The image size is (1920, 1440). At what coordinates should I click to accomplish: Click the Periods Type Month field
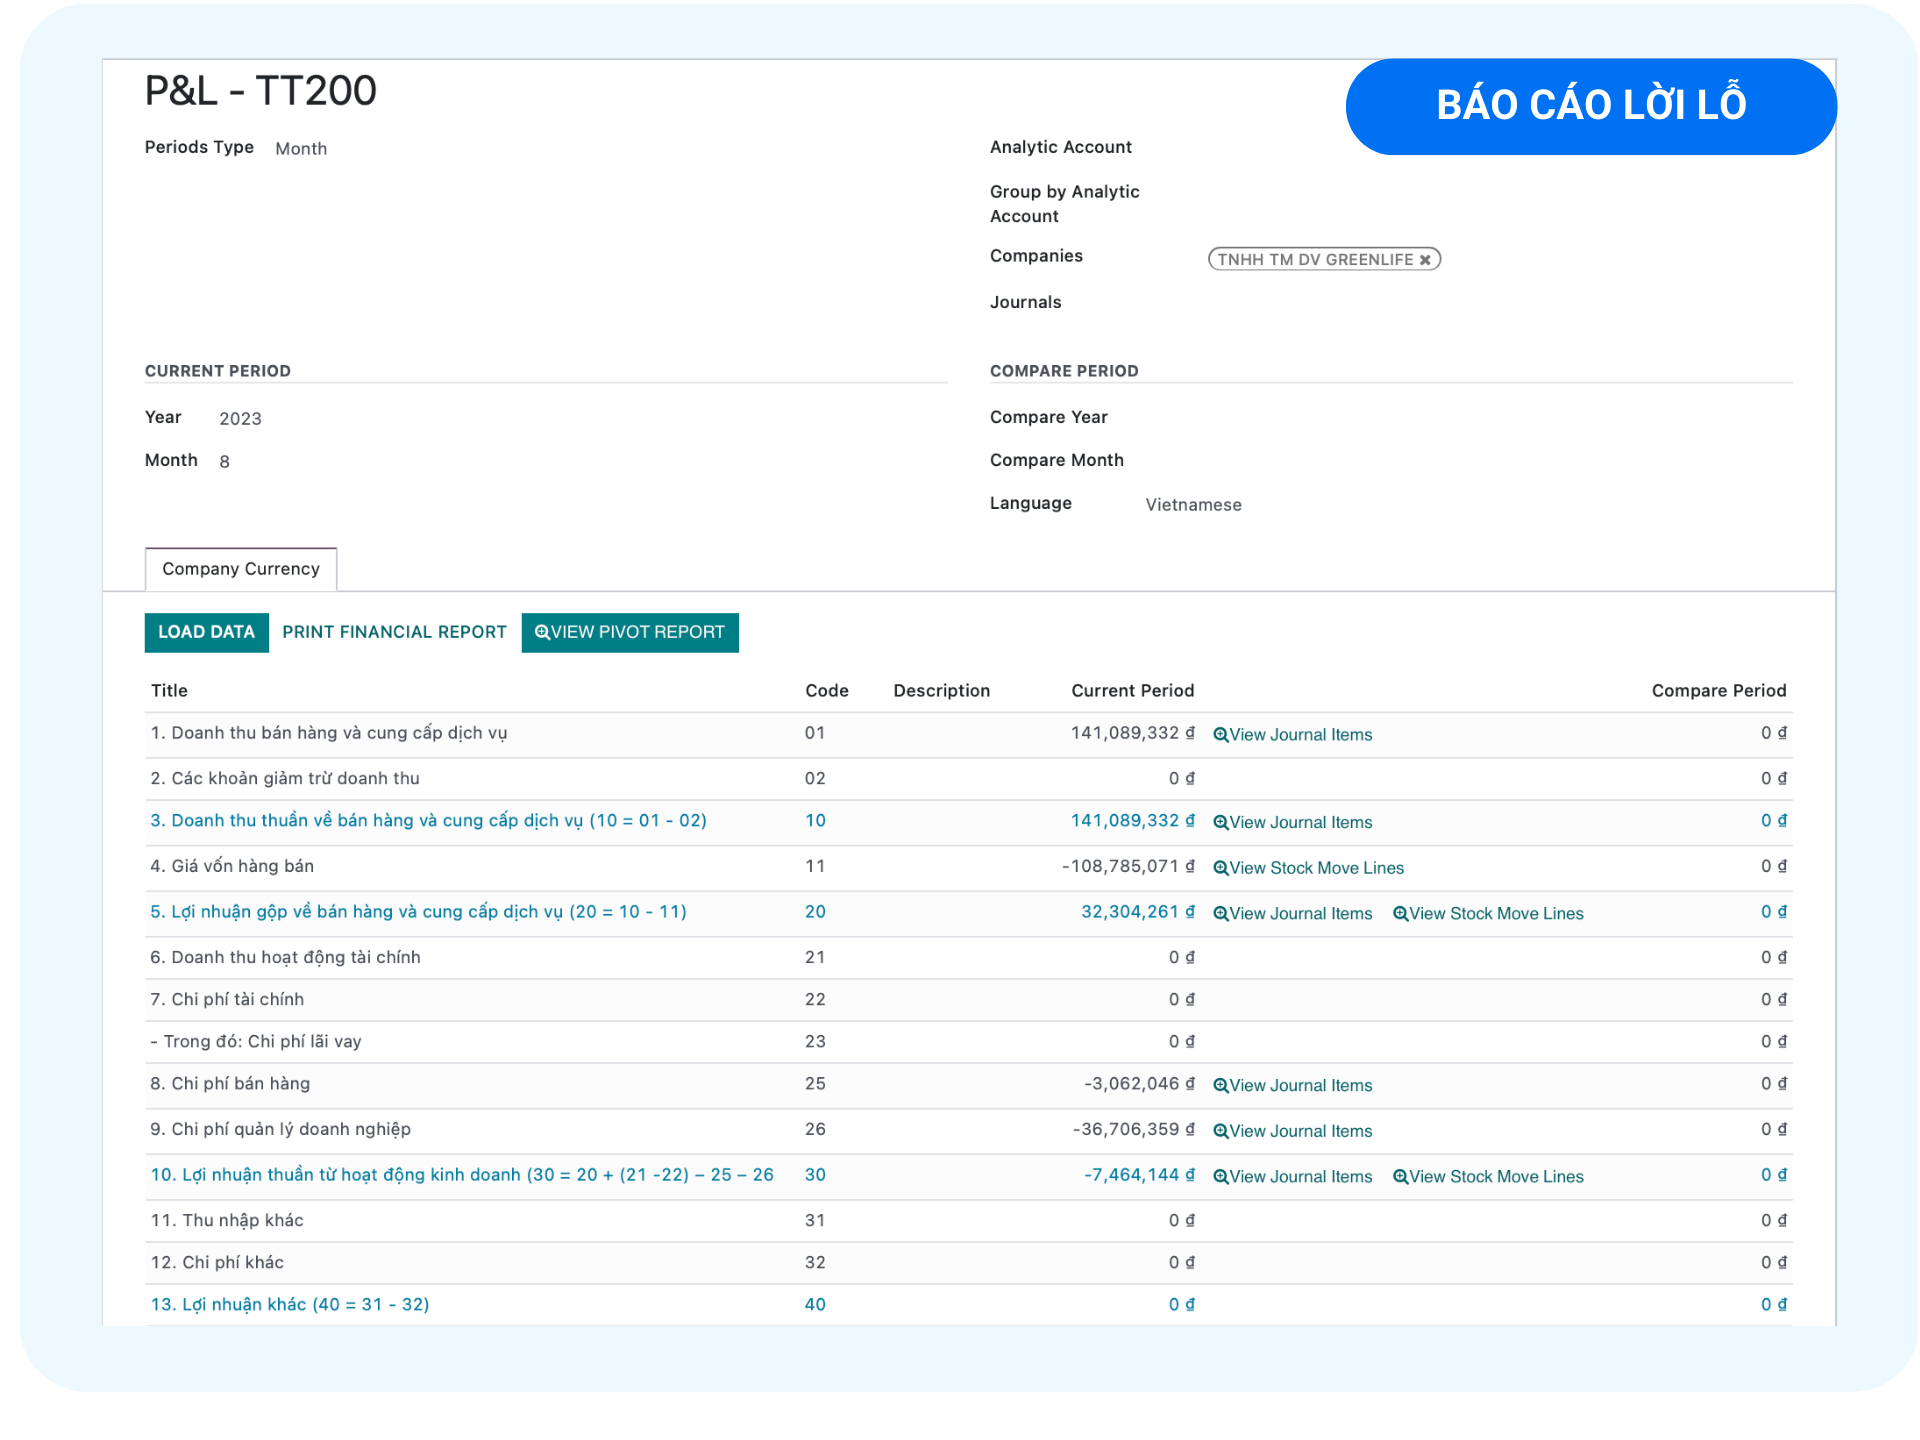coord(301,149)
